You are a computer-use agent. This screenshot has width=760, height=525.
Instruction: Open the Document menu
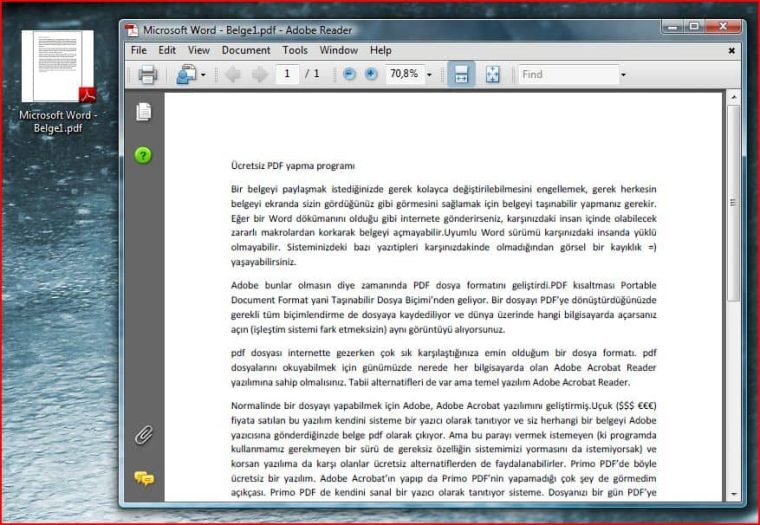pyautogui.click(x=246, y=50)
